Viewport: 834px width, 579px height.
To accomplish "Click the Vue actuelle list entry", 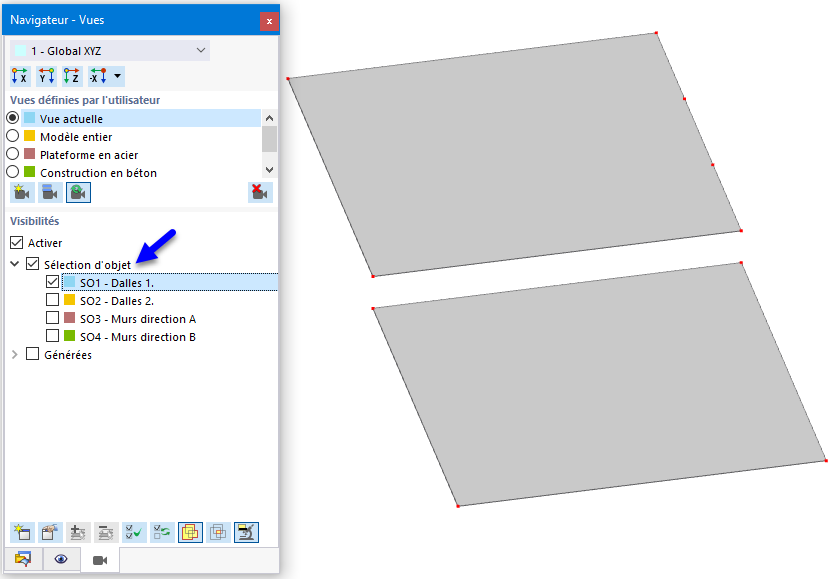I will 141,118.
